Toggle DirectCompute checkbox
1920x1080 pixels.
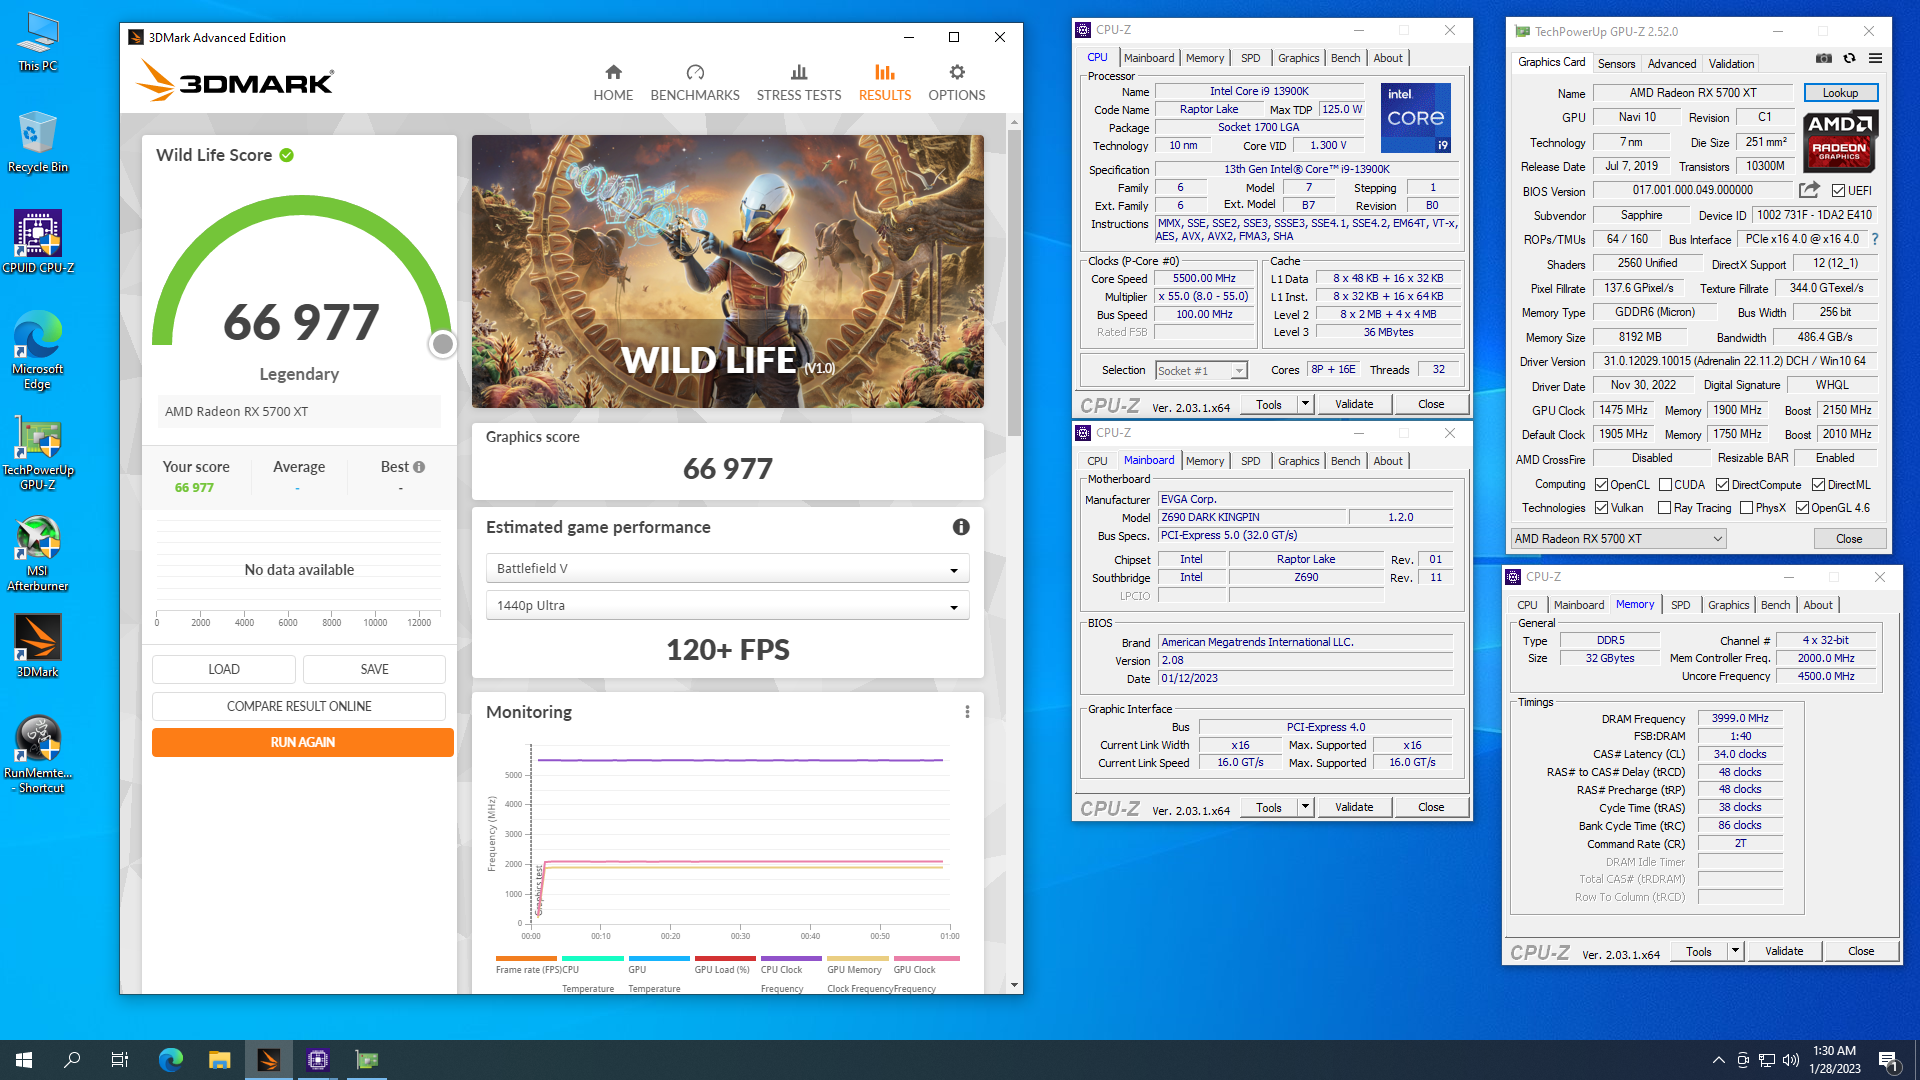(x=1722, y=485)
